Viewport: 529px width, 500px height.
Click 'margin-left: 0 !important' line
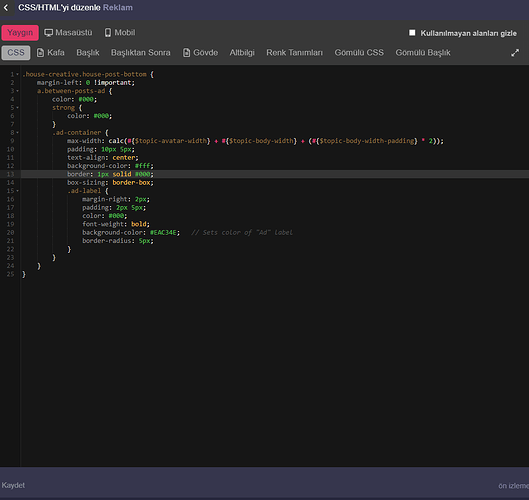(x=86, y=83)
